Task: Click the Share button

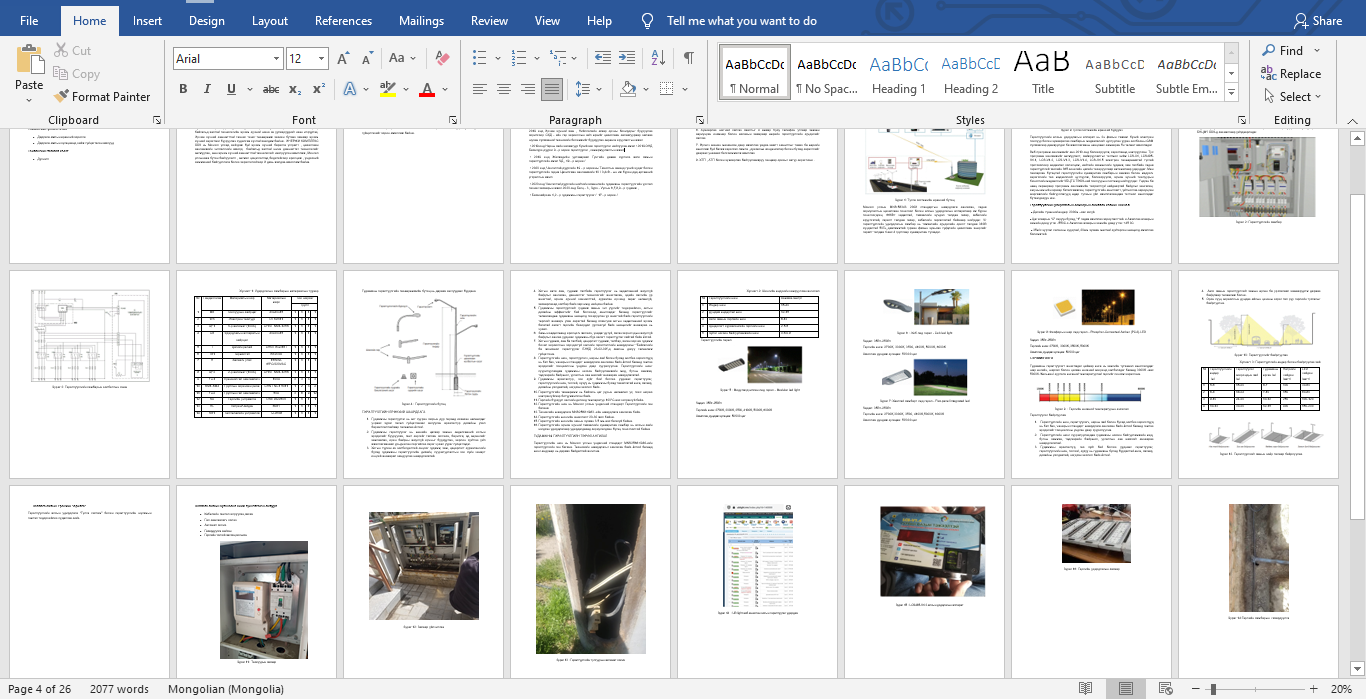Action: pyautogui.click(x=1317, y=21)
